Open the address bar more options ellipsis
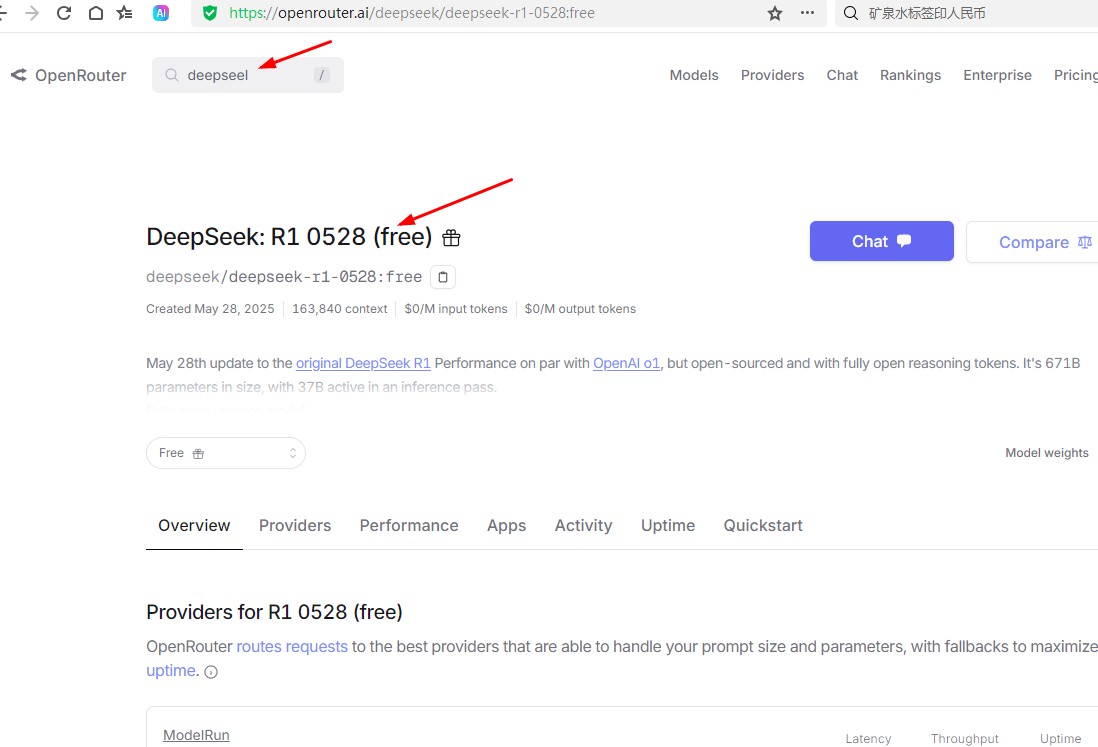The height and width of the screenshot is (747, 1098). click(x=807, y=13)
